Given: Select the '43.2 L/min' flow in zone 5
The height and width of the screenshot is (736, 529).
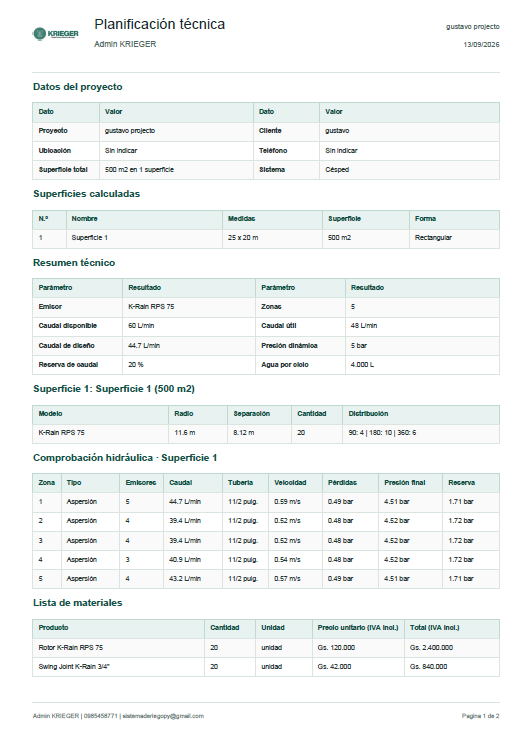Looking at the screenshot, I should click(185, 578).
